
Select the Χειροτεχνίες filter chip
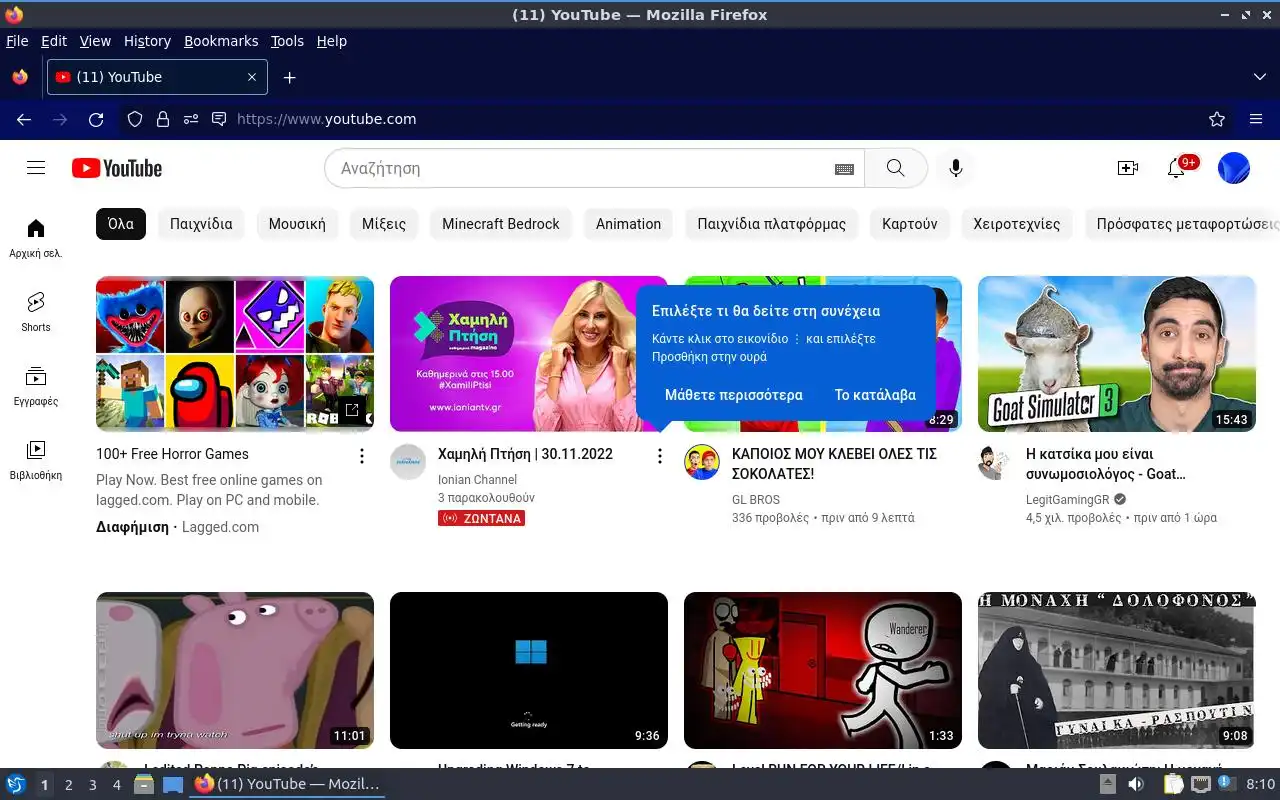click(x=1016, y=224)
